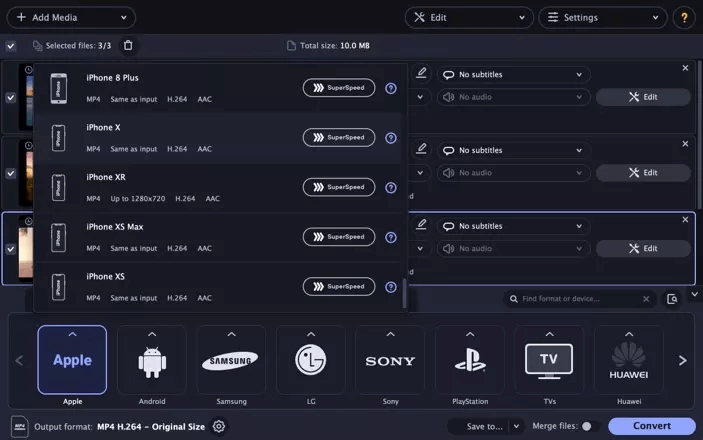703x440 pixels.
Task: Click the Convert button
Action: tap(652, 426)
